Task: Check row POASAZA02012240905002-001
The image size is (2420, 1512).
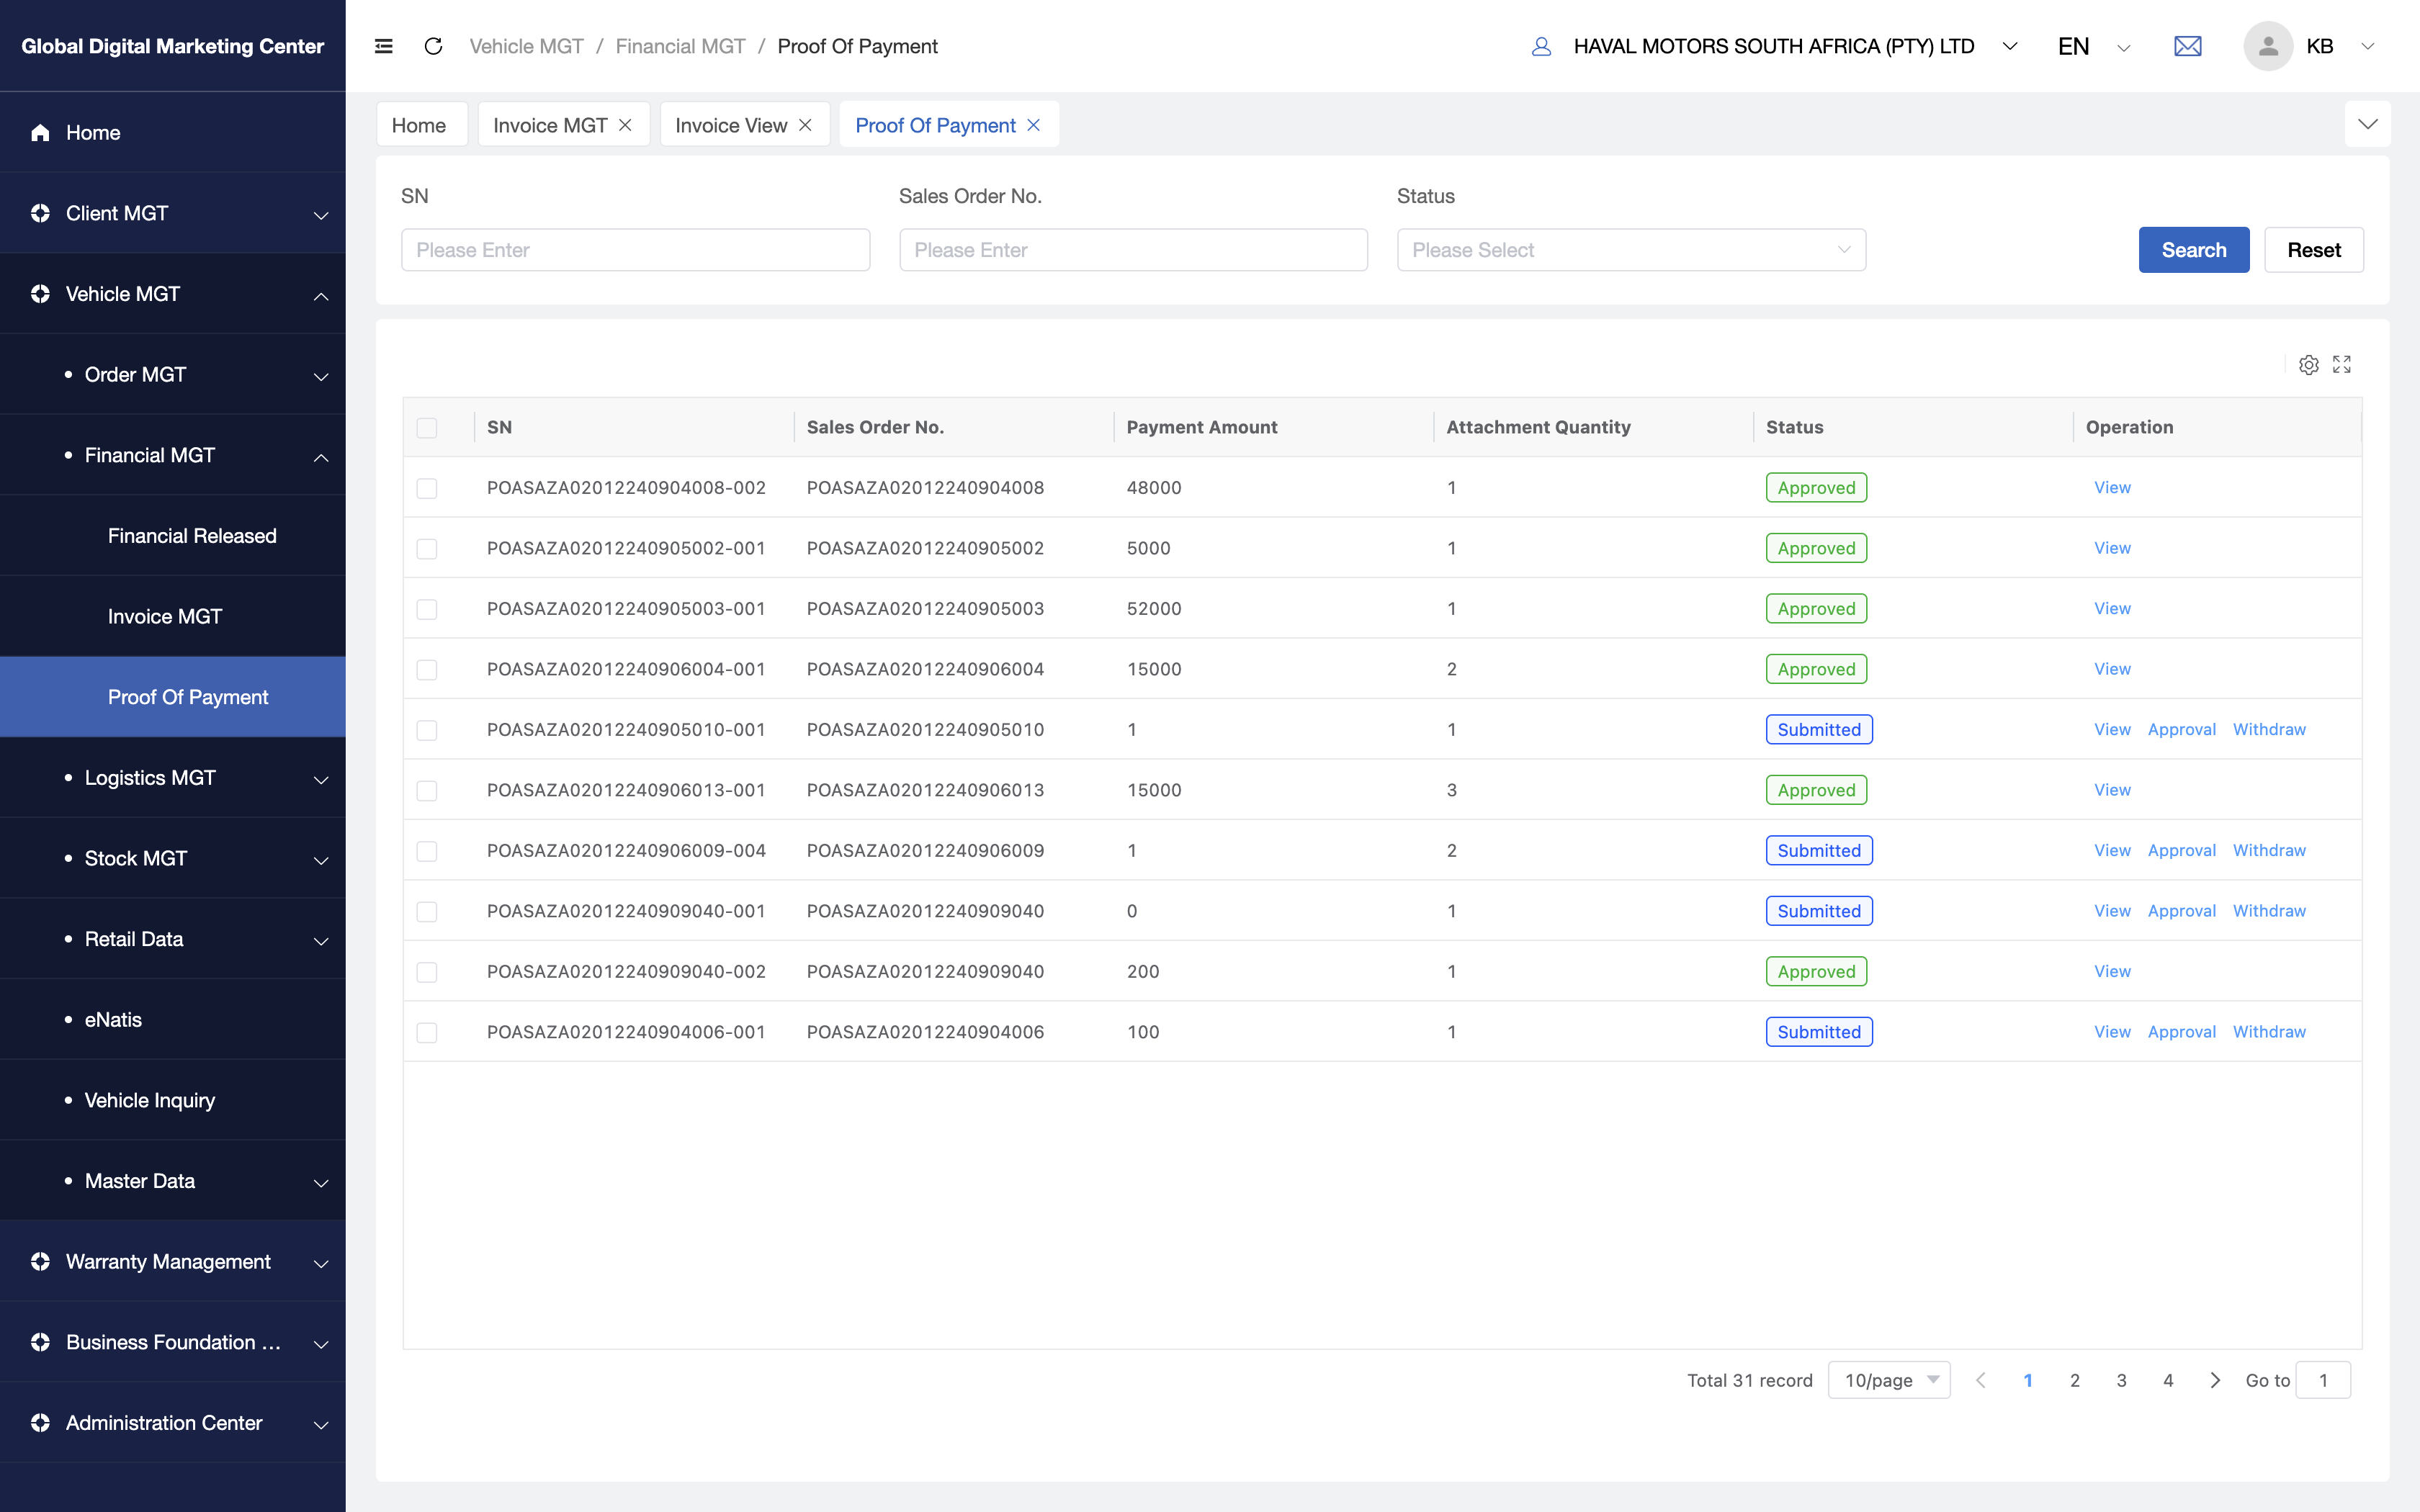Action: click(x=427, y=549)
